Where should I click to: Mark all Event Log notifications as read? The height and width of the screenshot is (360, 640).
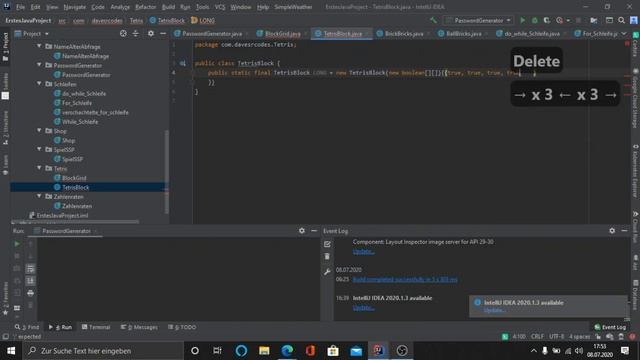coord(327,244)
